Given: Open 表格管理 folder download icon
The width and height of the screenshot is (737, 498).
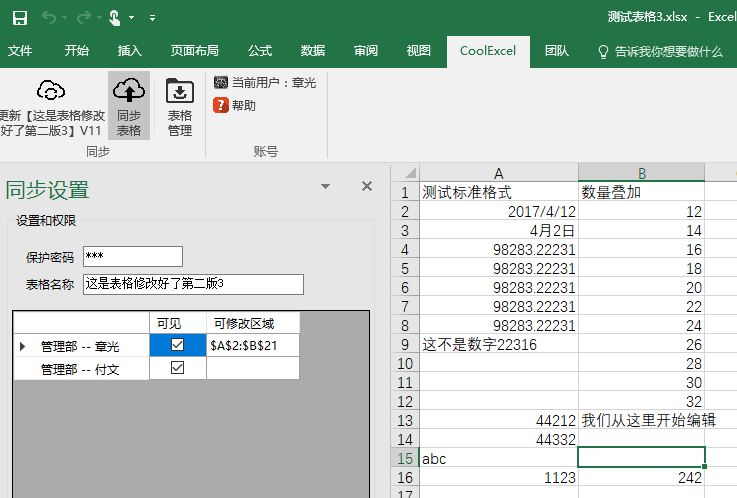Looking at the screenshot, I should (x=179, y=92).
